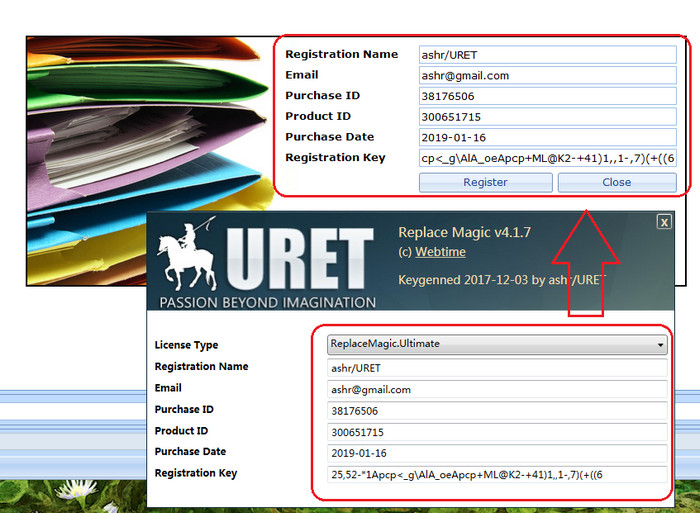Close the URET keygen with the X button

click(x=664, y=222)
